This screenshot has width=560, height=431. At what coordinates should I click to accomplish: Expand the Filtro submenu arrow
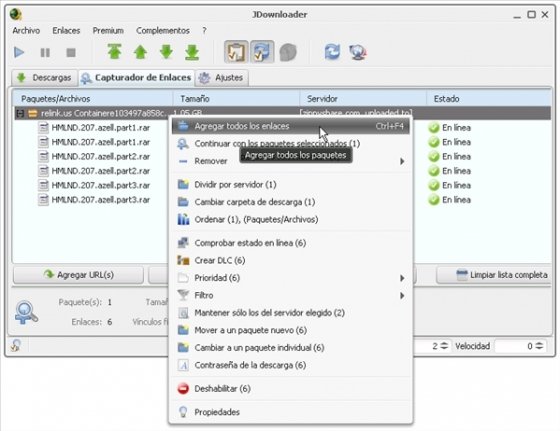coord(402,296)
